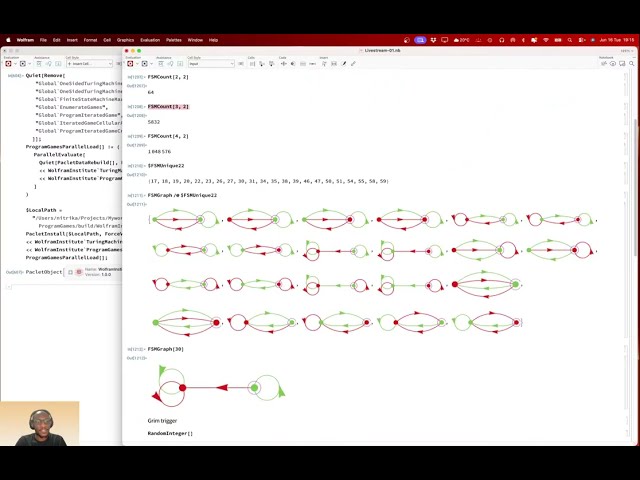Expand the PacletObject summary toggle icon
This screenshot has width=640, height=480.
click(x=70, y=272)
